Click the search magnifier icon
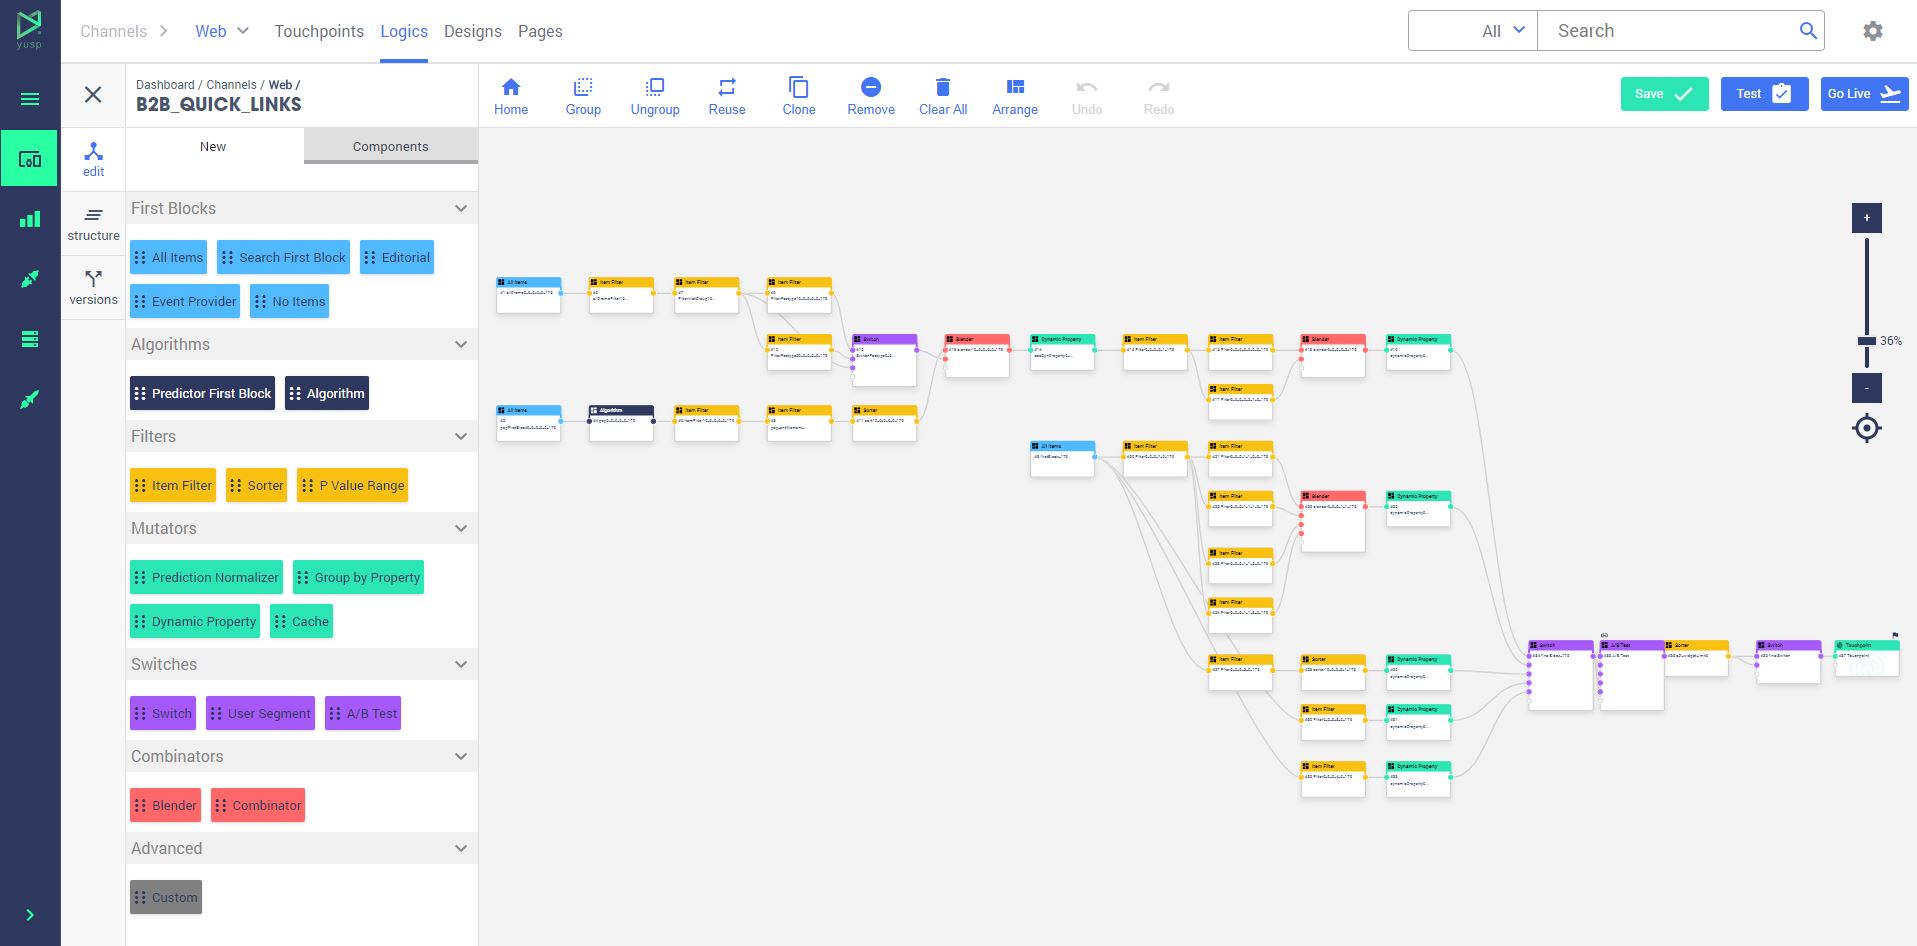 click(1808, 31)
